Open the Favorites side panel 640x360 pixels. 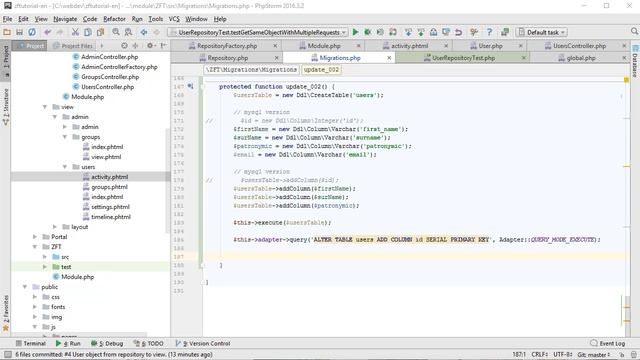pos(6,313)
